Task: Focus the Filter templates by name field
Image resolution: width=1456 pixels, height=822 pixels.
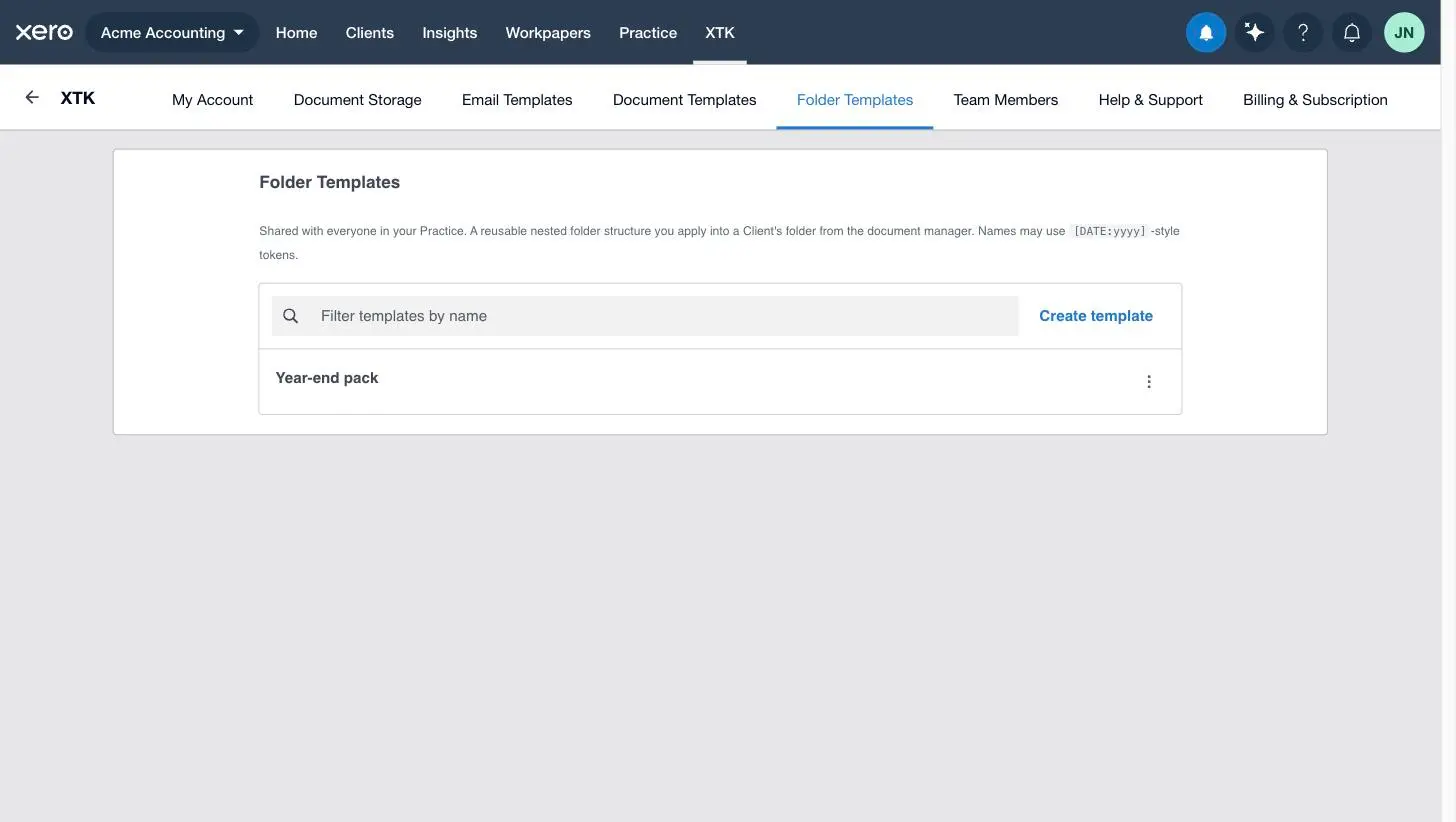Action: coord(645,316)
